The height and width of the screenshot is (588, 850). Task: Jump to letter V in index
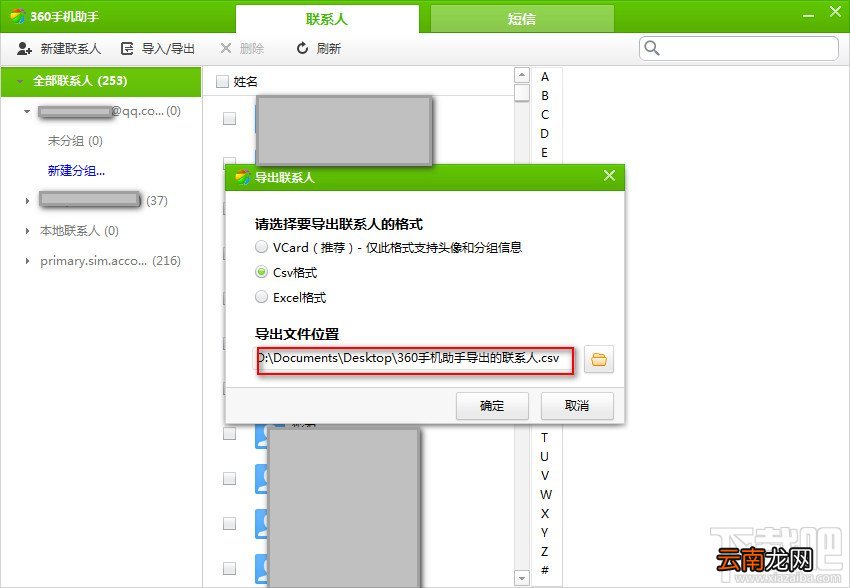[545, 475]
